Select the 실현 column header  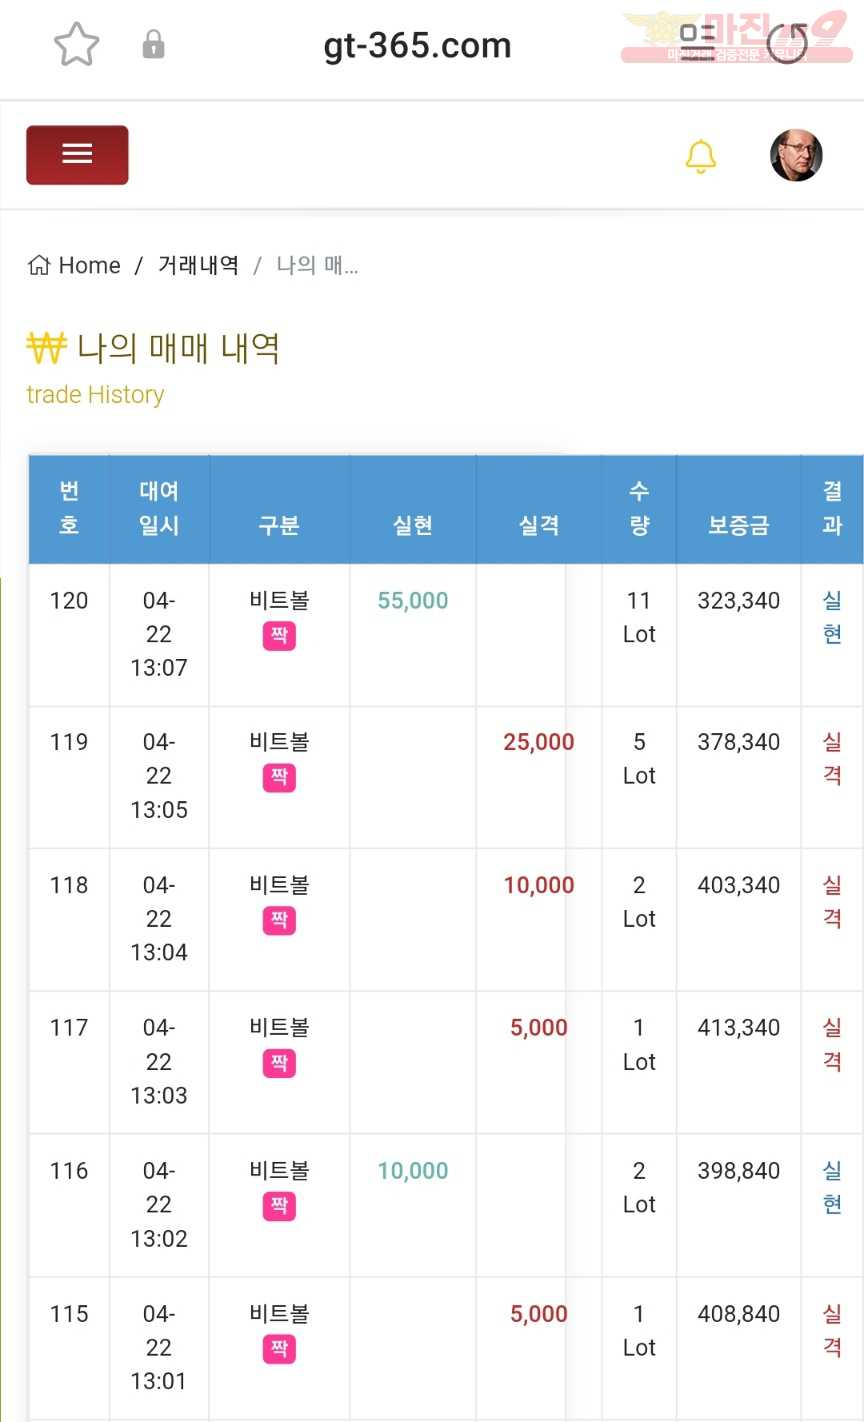pyautogui.click(x=413, y=525)
